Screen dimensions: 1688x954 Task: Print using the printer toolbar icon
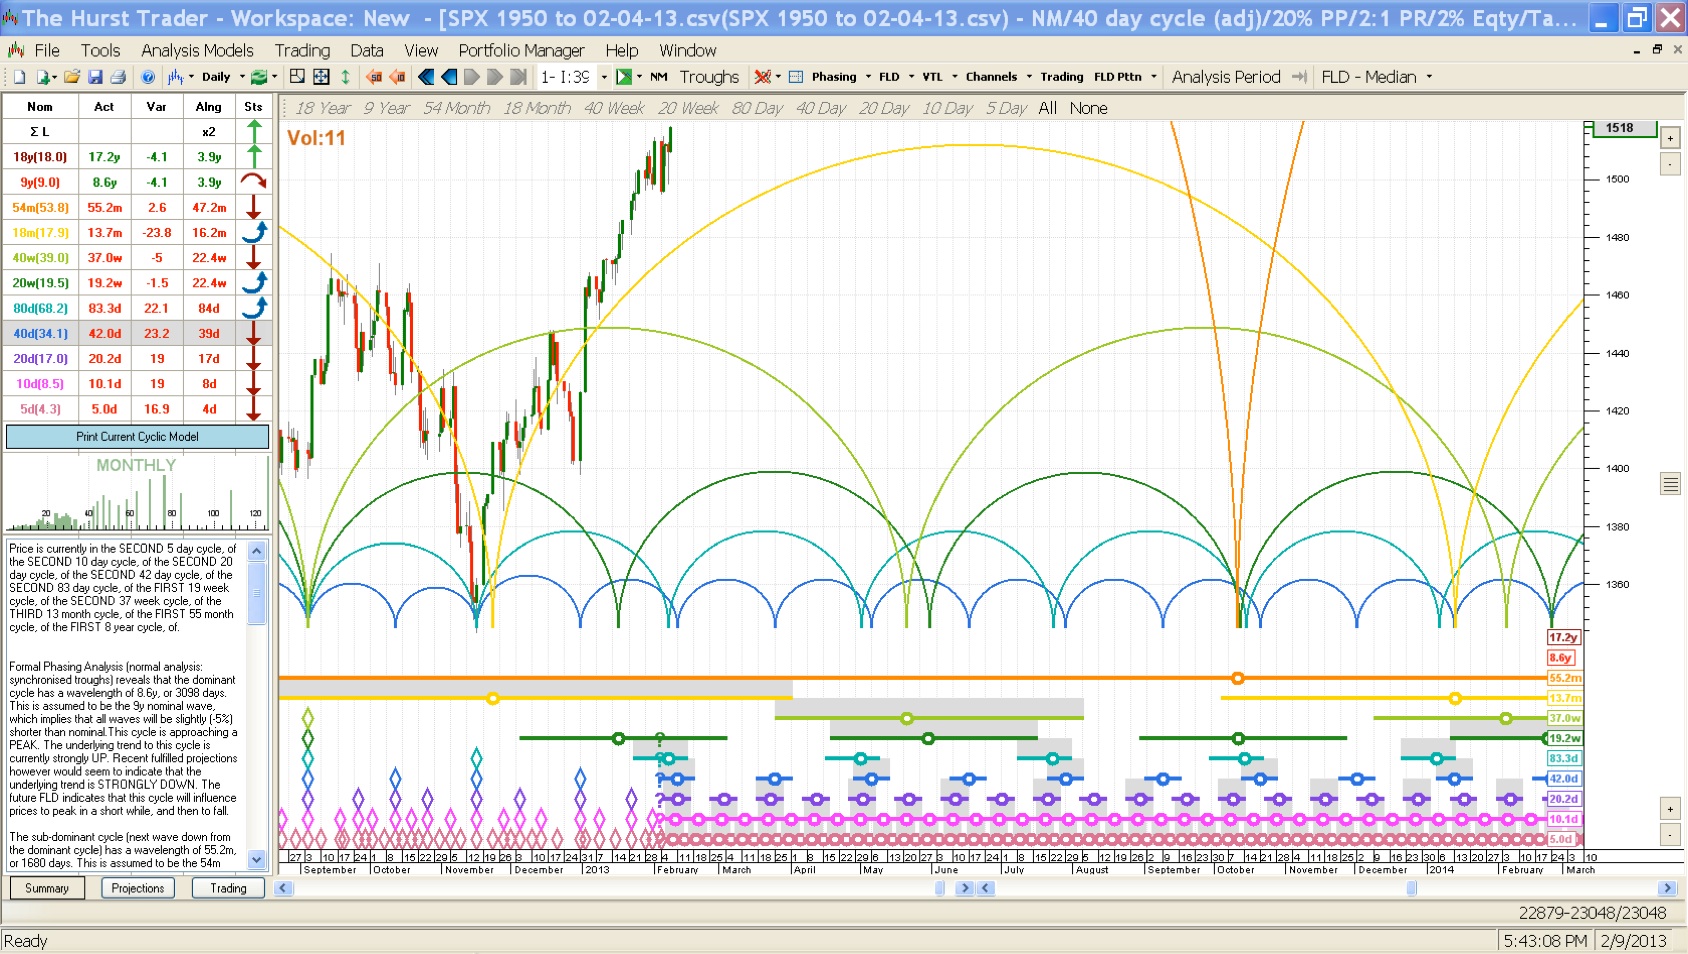click(118, 77)
